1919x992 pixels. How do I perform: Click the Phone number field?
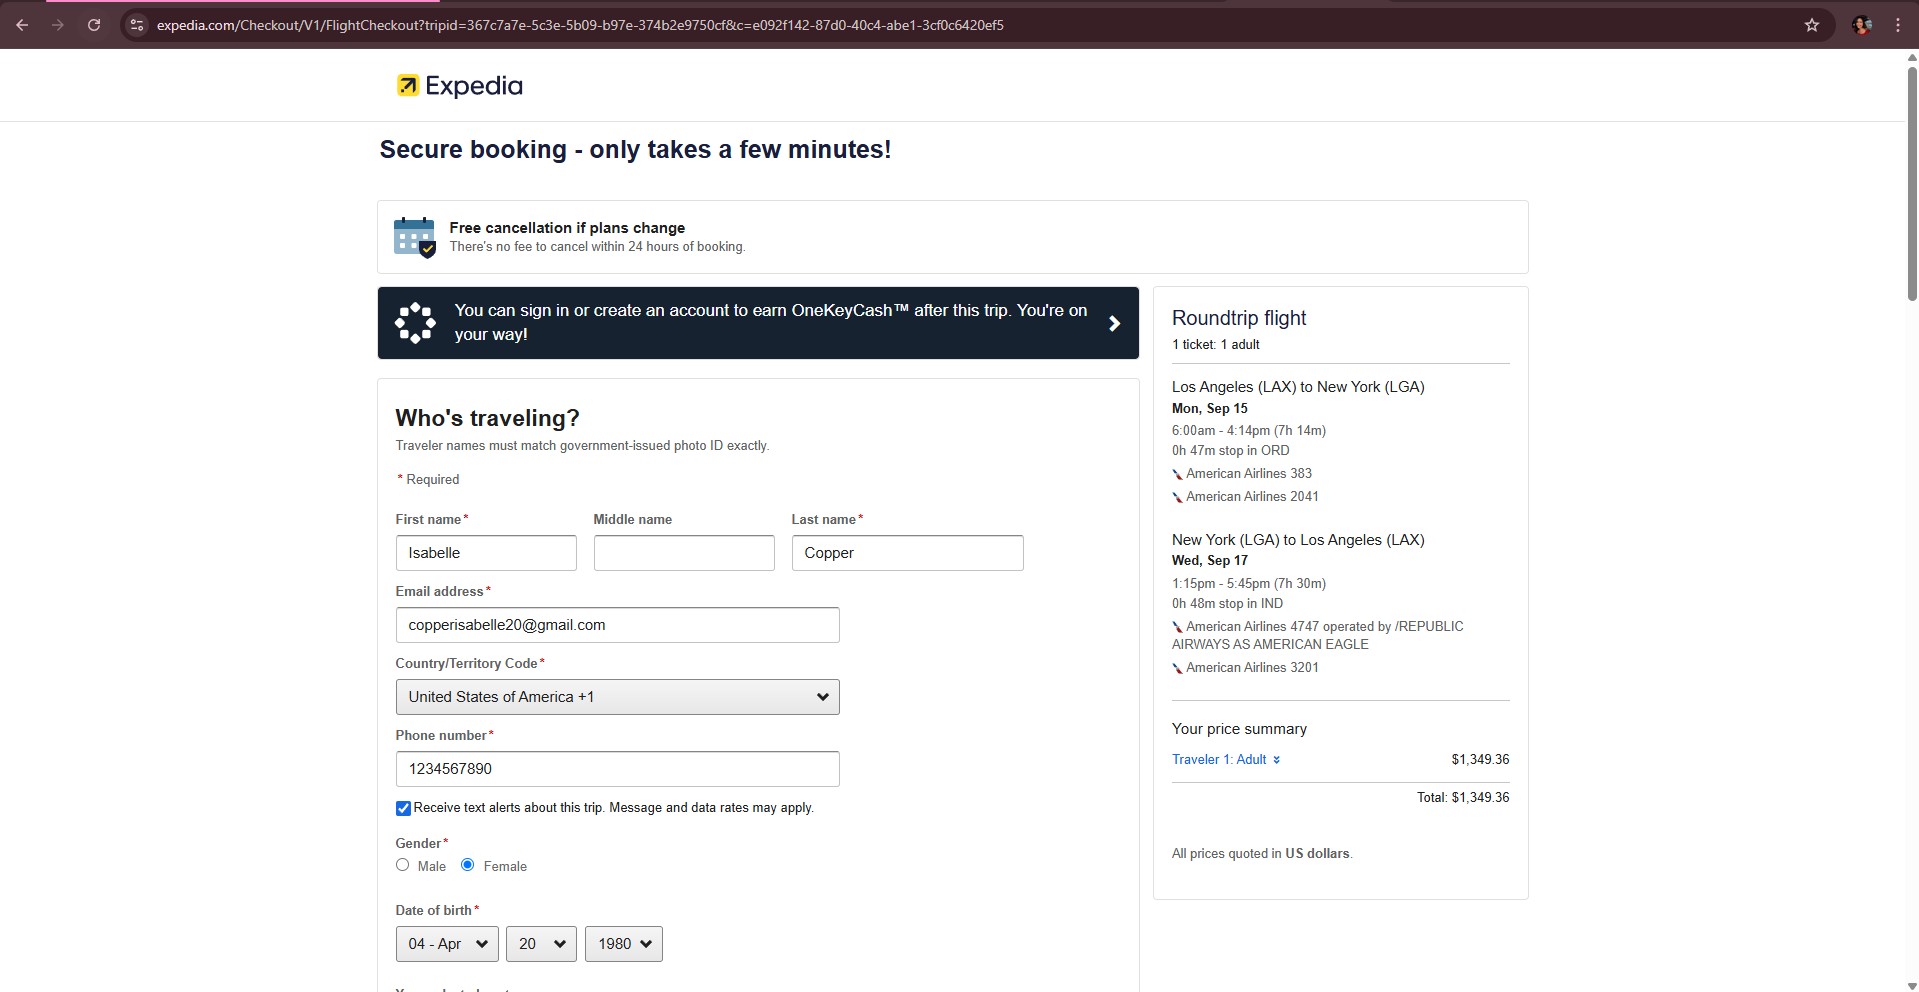[617, 769]
